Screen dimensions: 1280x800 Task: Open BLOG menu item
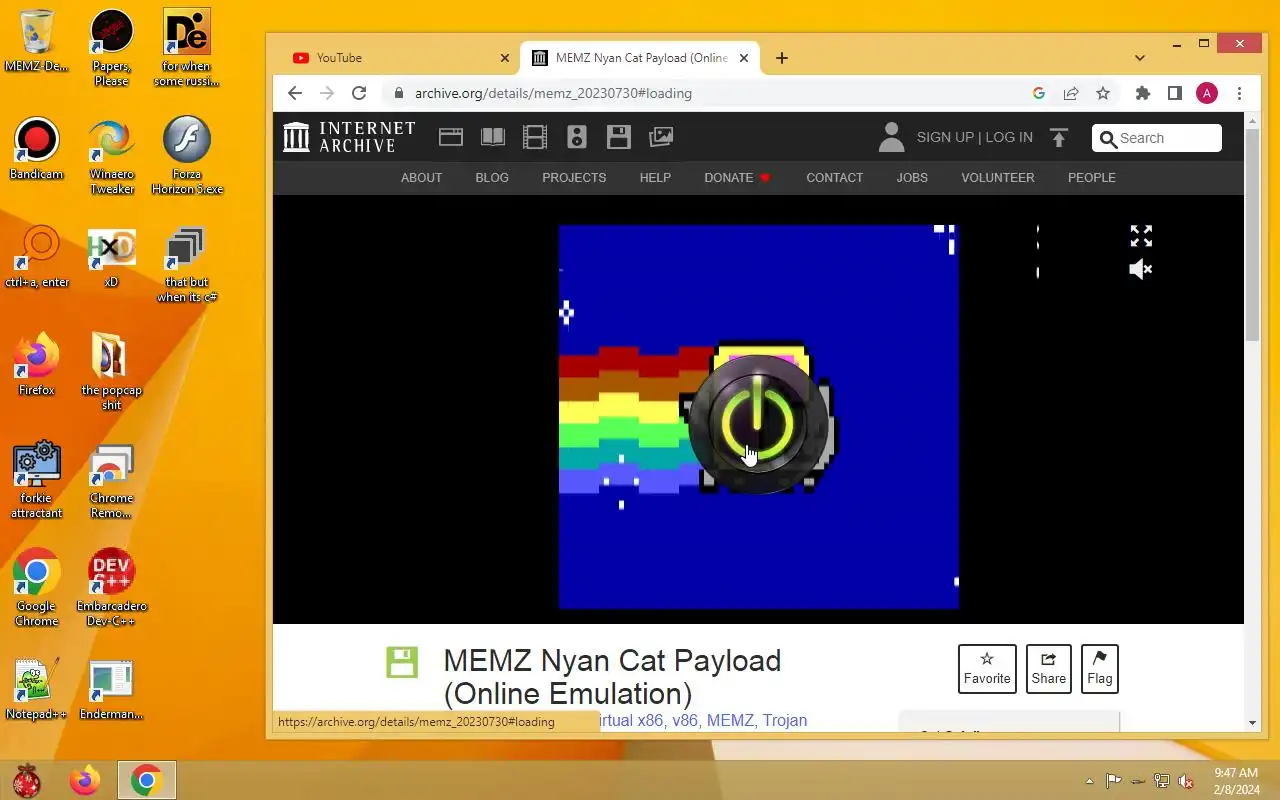492,177
